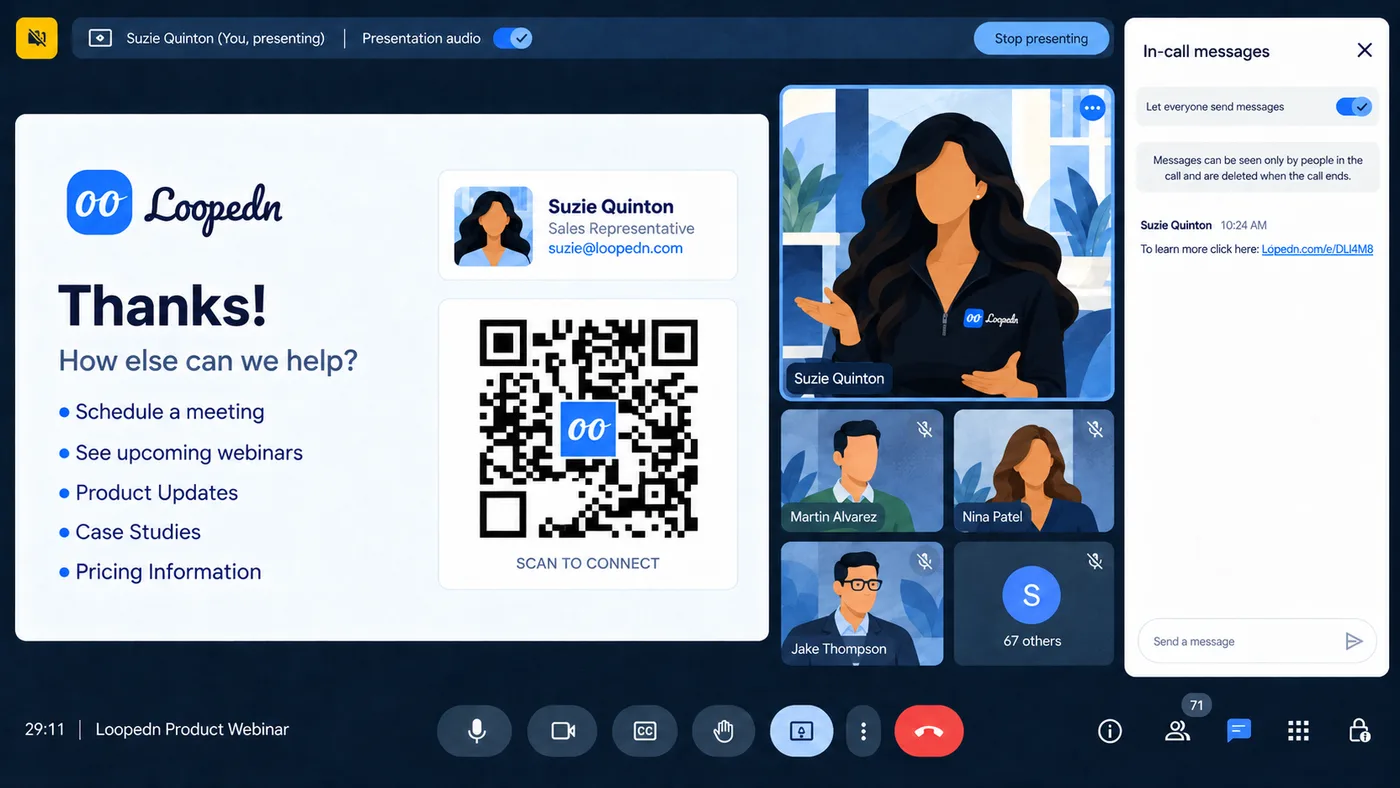Turn on closed captions
The image size is (1400, 788).
[x=645, y=731]
